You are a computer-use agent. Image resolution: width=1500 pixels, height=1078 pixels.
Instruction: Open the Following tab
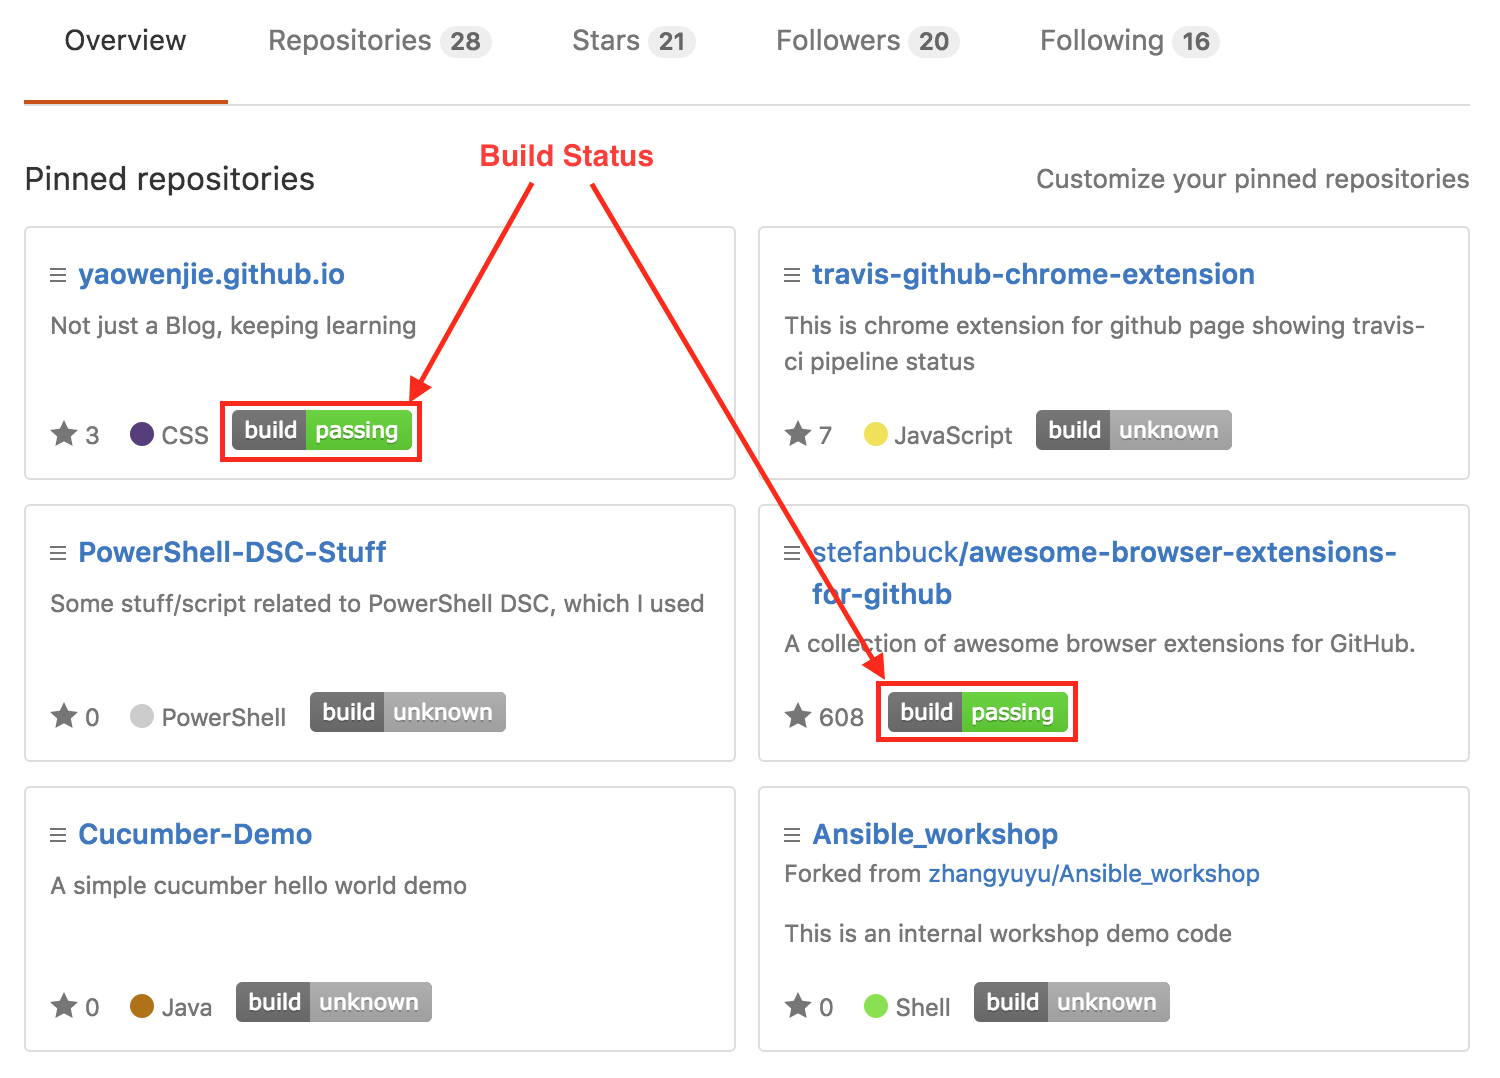pos(1129,41)
